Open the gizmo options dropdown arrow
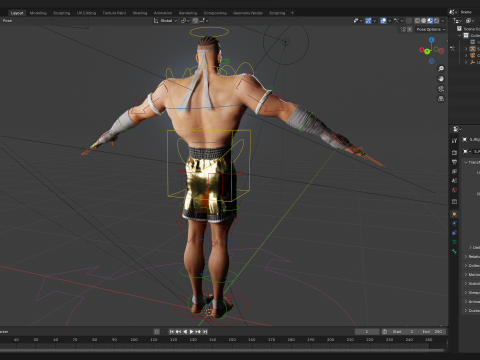Screen dimensions: 480x360 [x=374, y=21]
